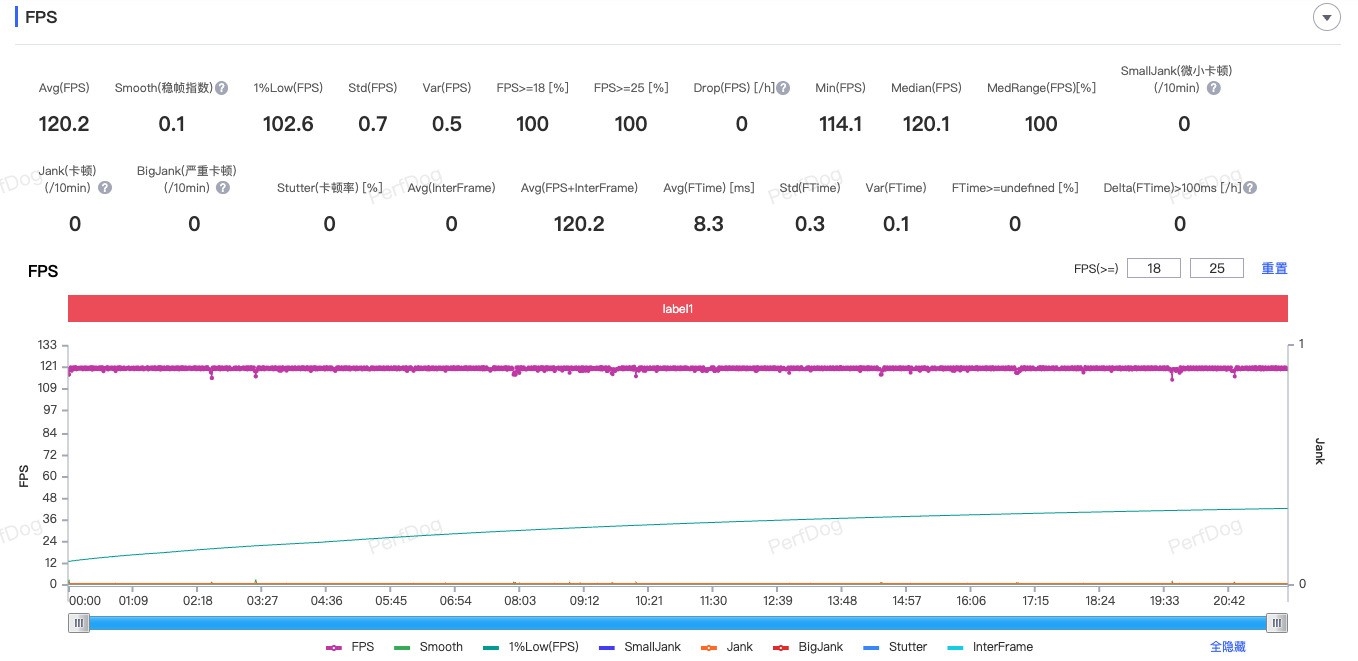Toggle FPS series in chart legend
Viewport: 1358px width, 661px height.
click(351, 647)
